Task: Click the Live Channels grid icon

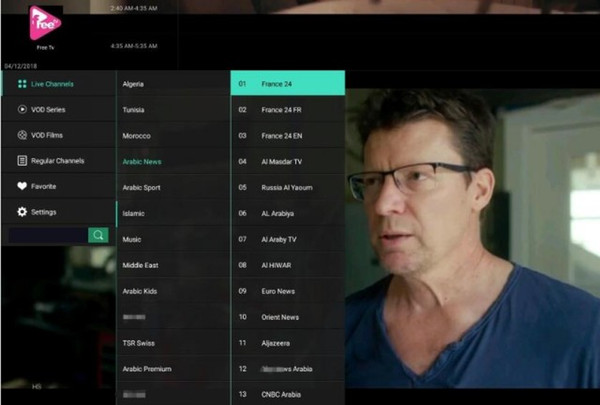Action: pyautogui.click(x=22, y=84)
